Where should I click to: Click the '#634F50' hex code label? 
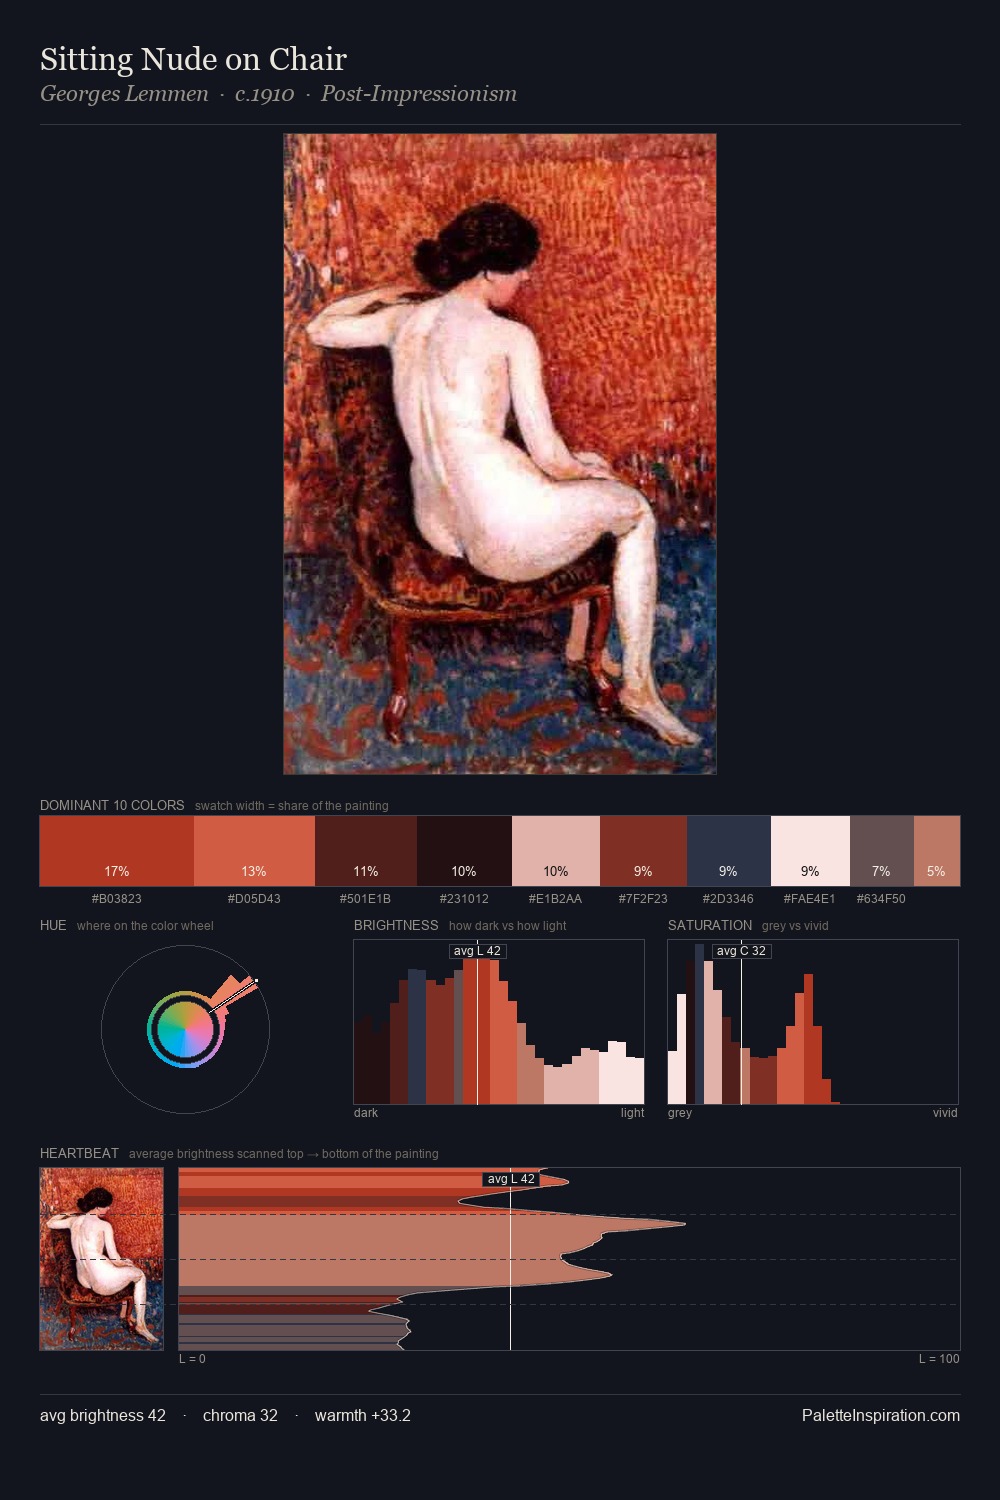(x=881, y=899)
